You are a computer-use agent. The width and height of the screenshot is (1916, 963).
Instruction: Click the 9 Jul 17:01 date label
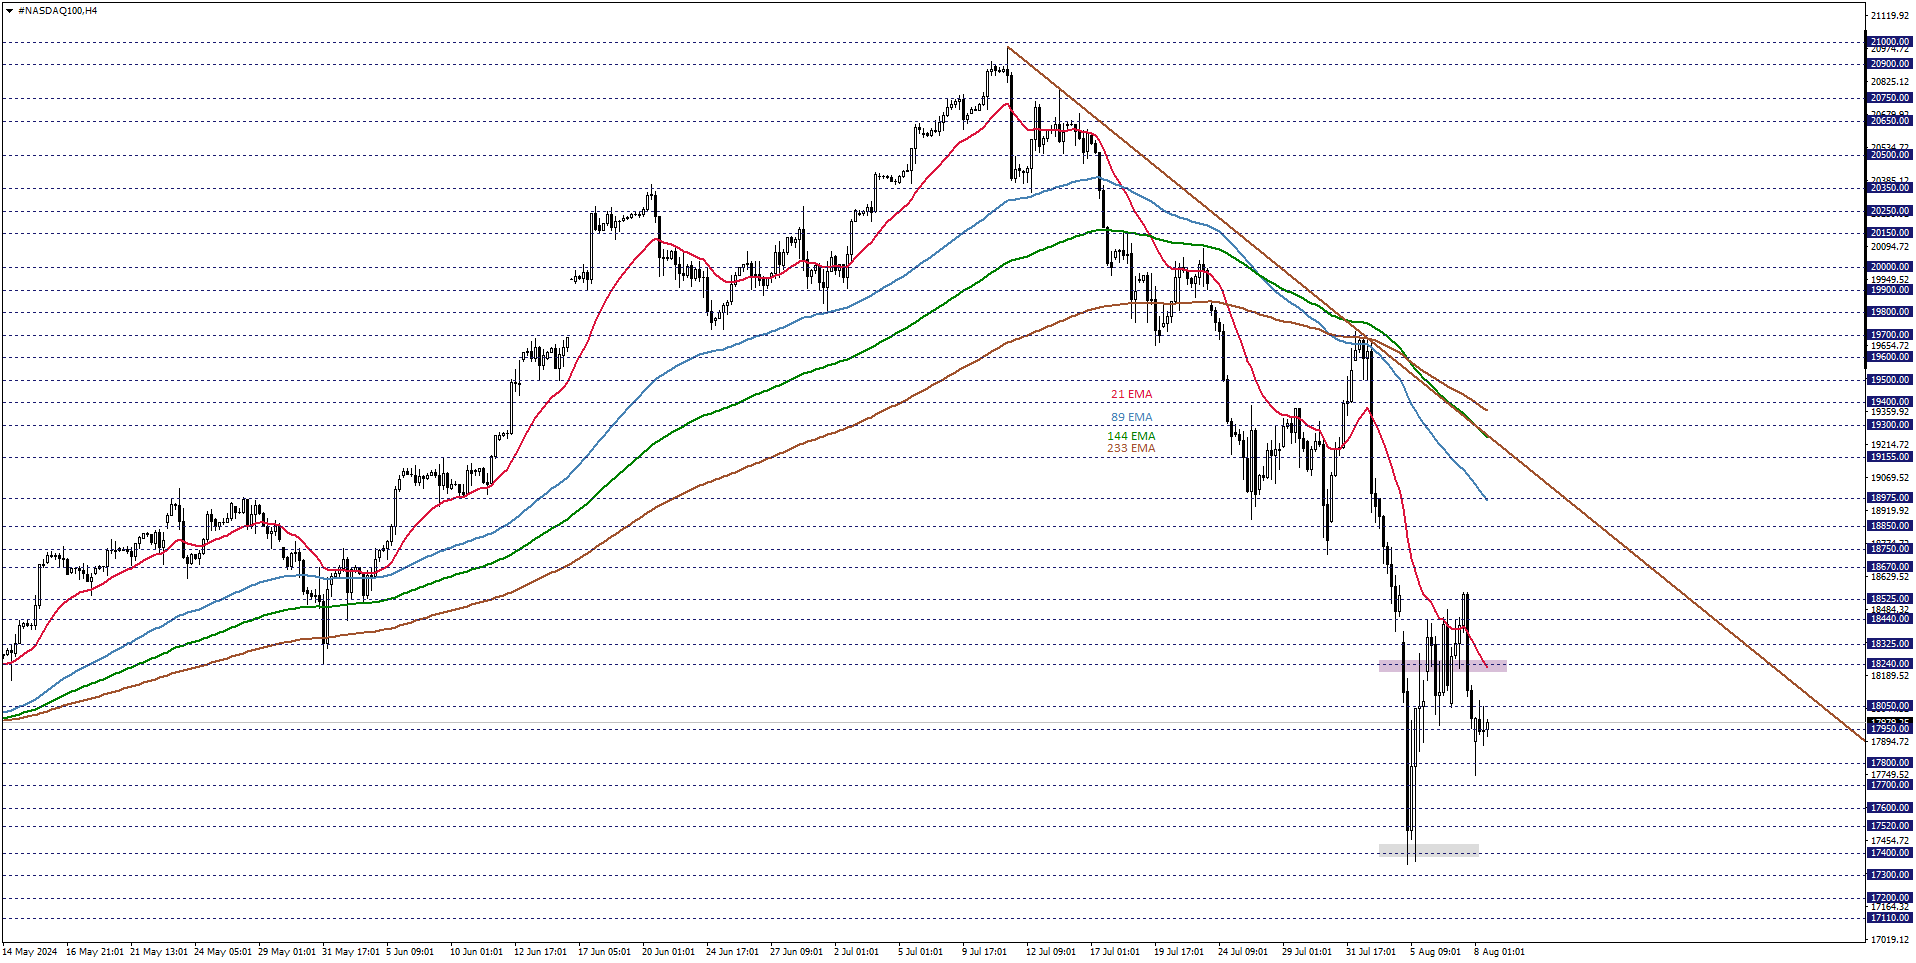pyautogui.click(x=984, y=952)
